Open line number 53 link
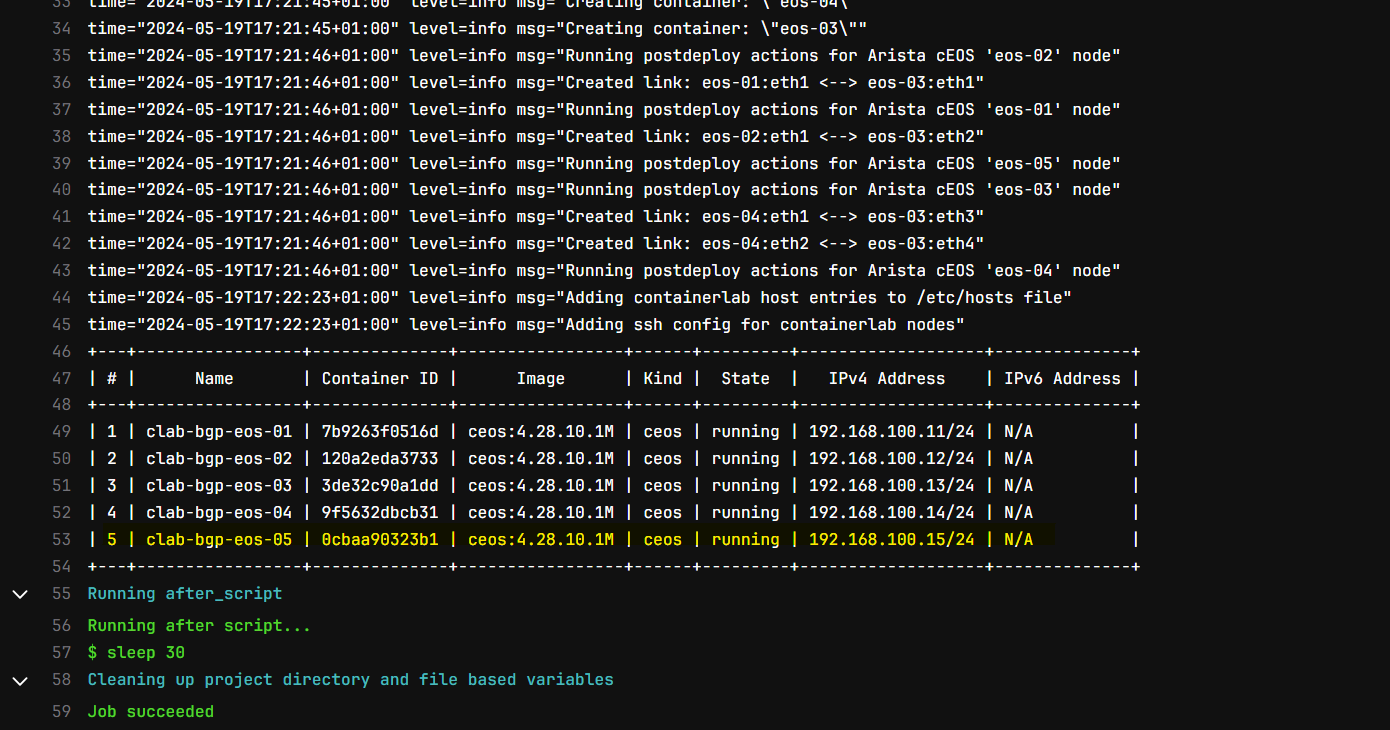This screenshot has width=1390, height=730. click(61, 539)
